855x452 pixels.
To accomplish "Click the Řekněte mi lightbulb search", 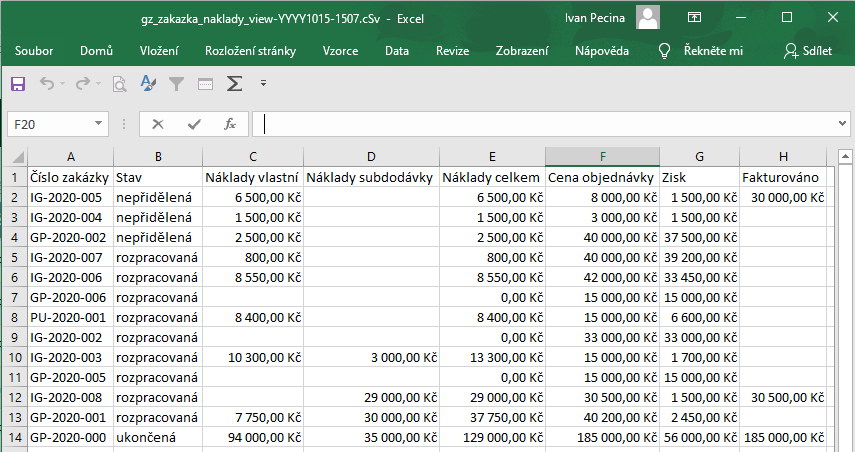I will tap(701, 51).
